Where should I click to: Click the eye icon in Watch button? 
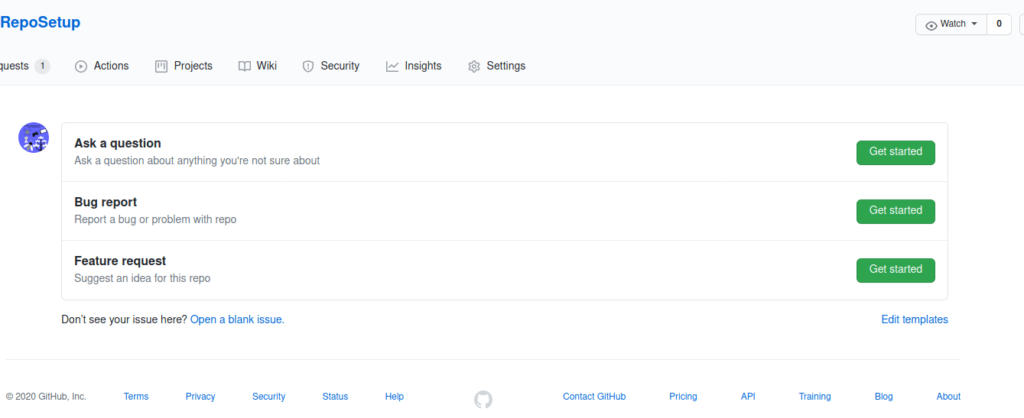(931, 25)
